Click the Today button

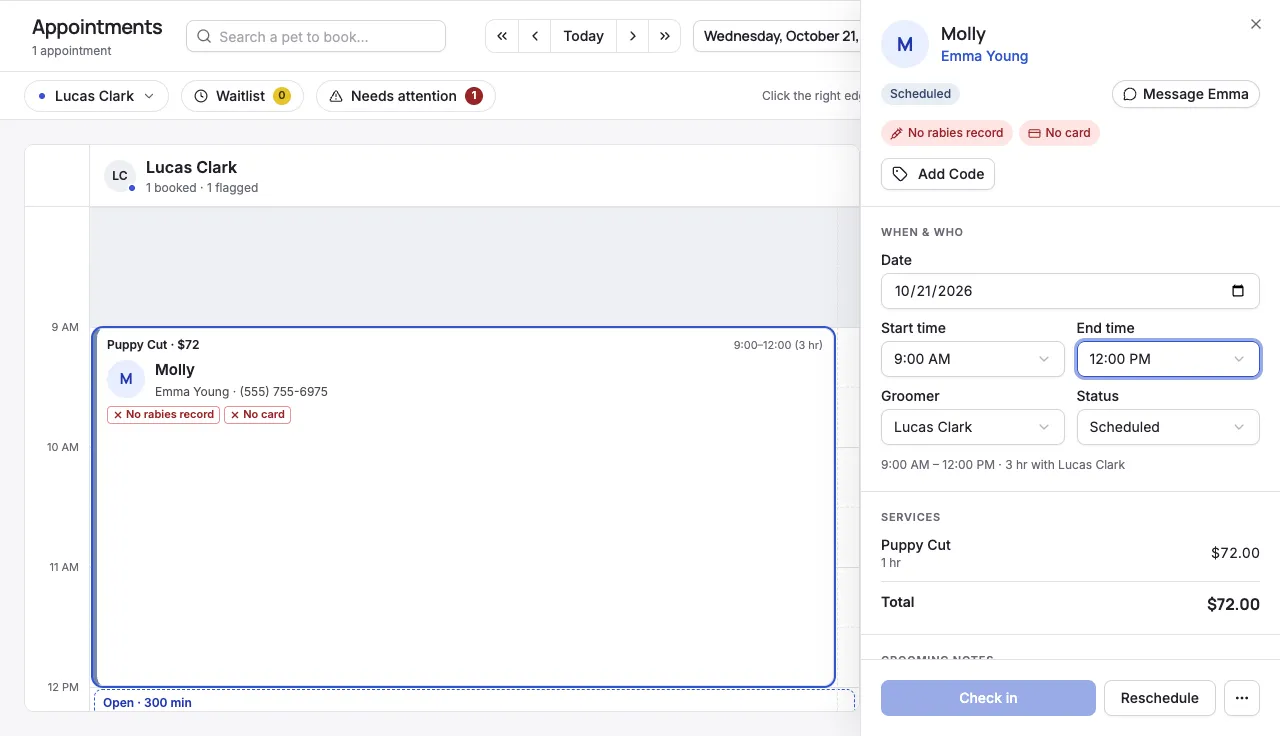(583, 36)
